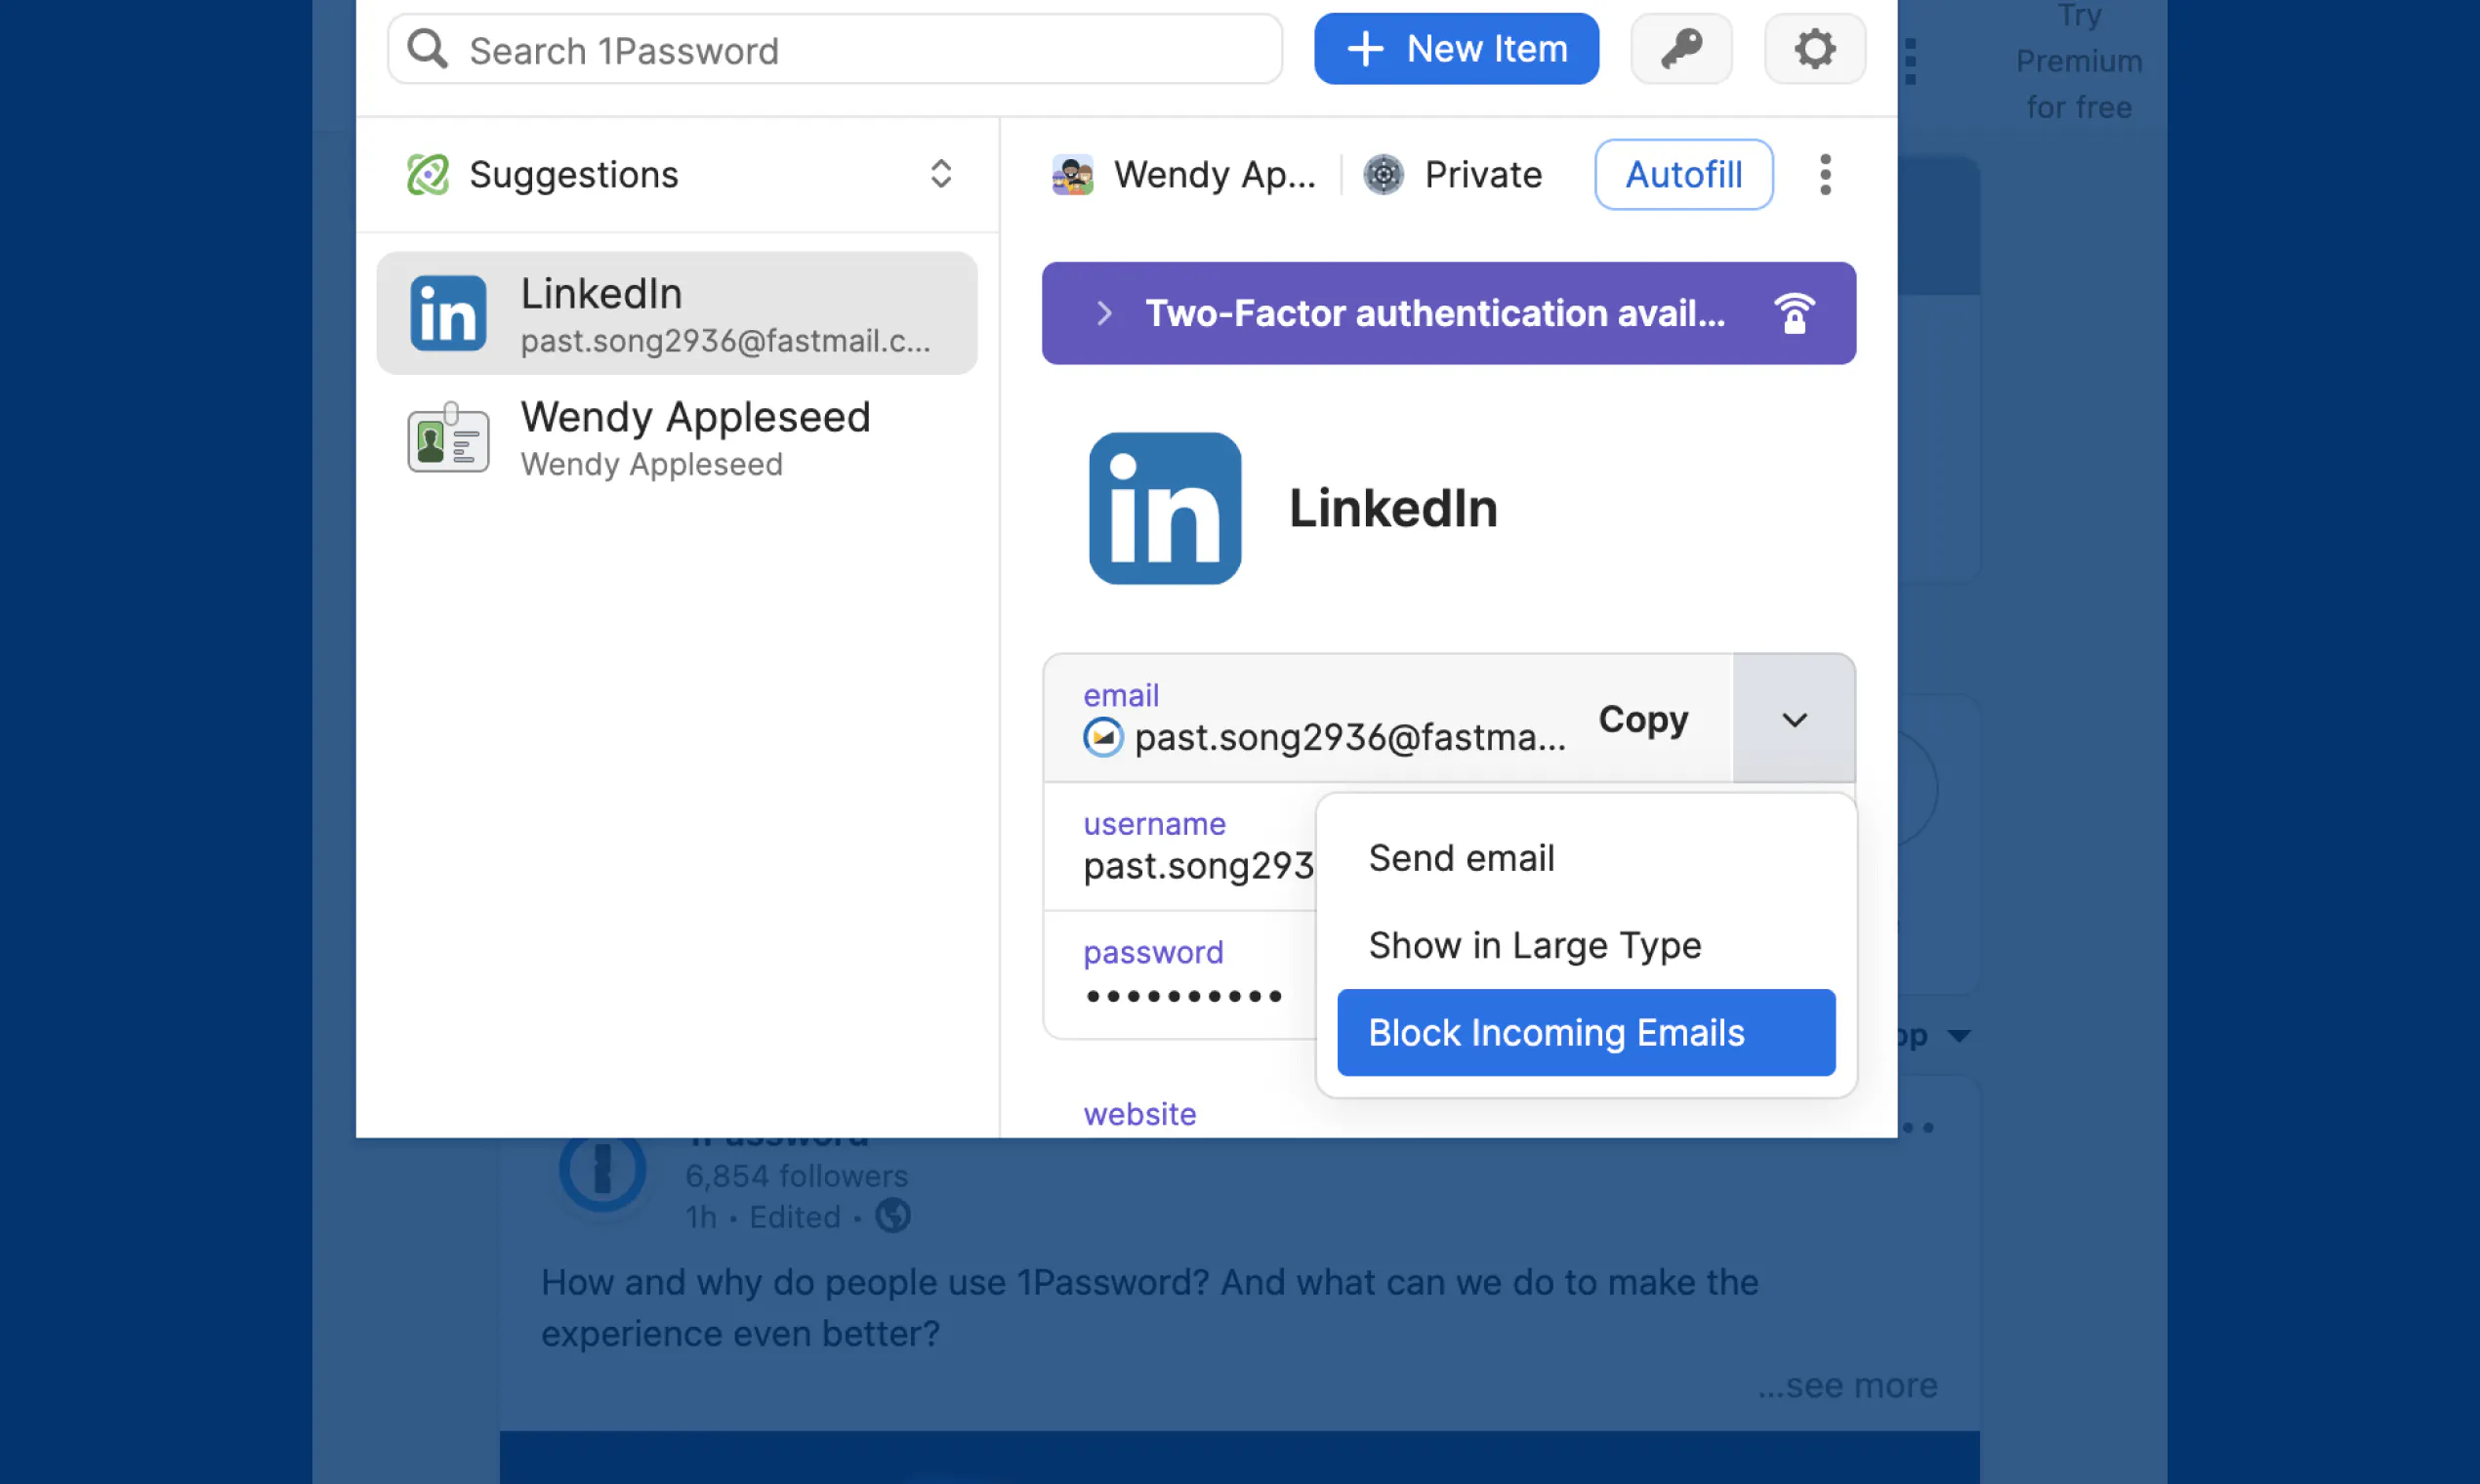Click the Autofill button
This screenshot has width=2480, height=1484.
point(1683,174)
